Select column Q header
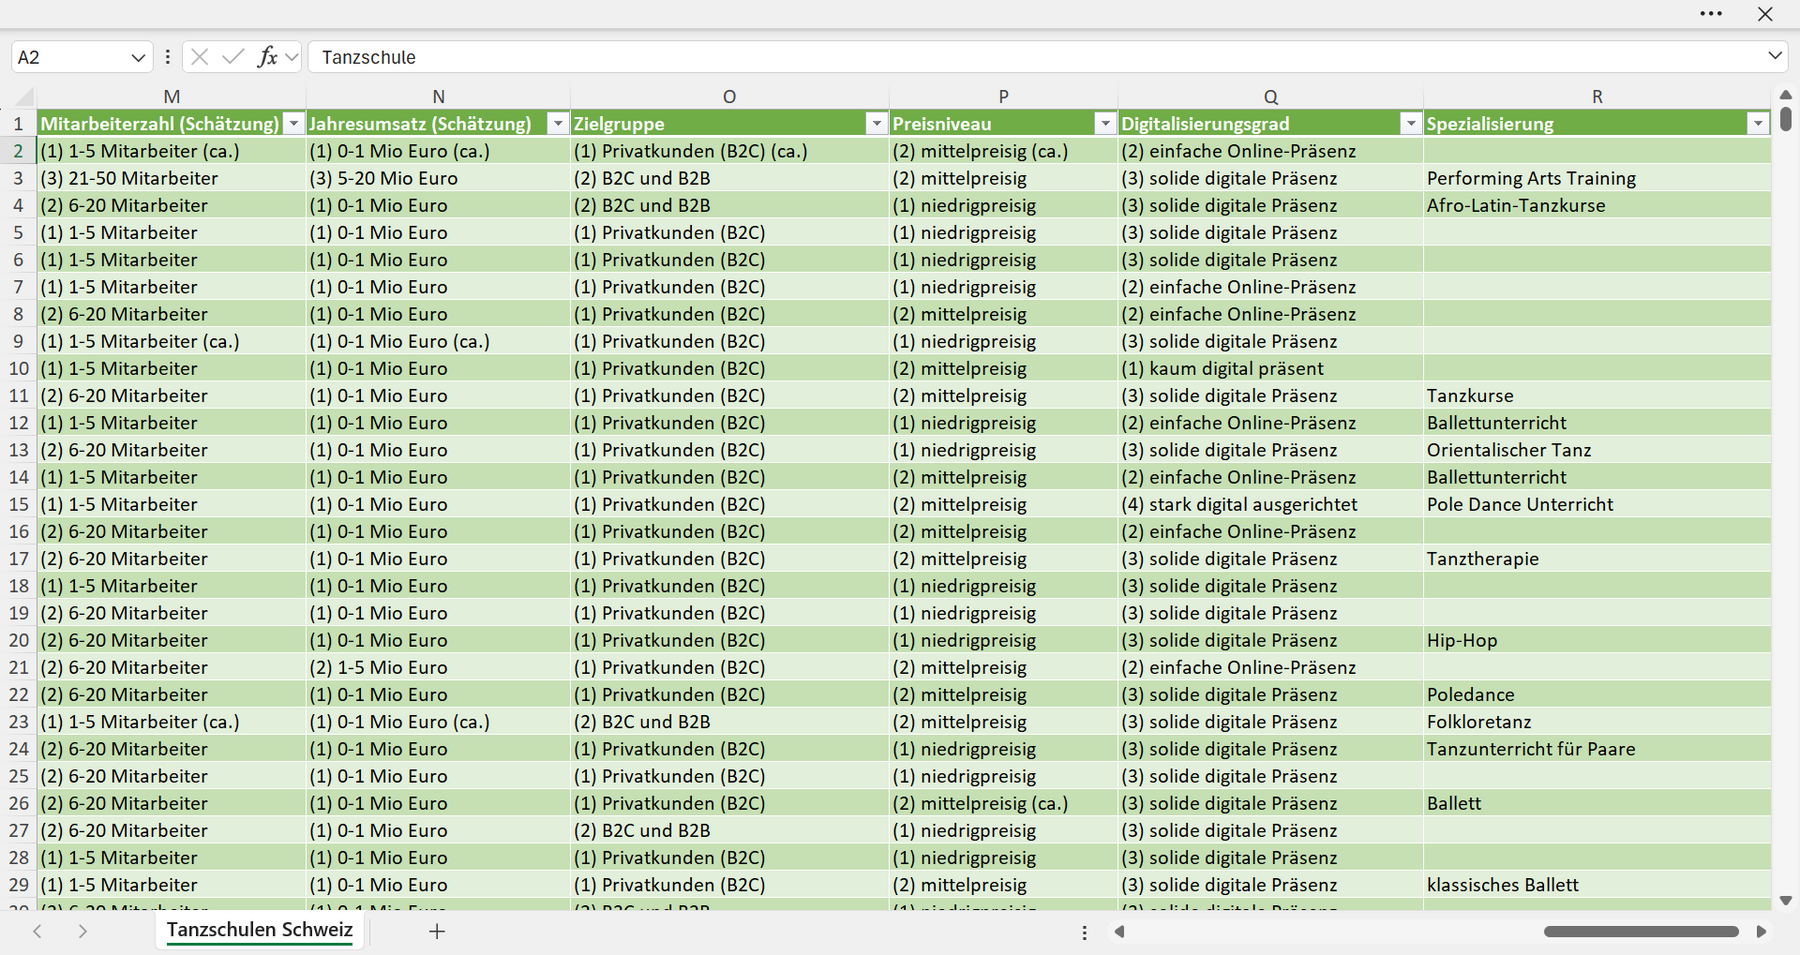The width and height of the screenshot is (1800, 955). (x=1270, y=97)
